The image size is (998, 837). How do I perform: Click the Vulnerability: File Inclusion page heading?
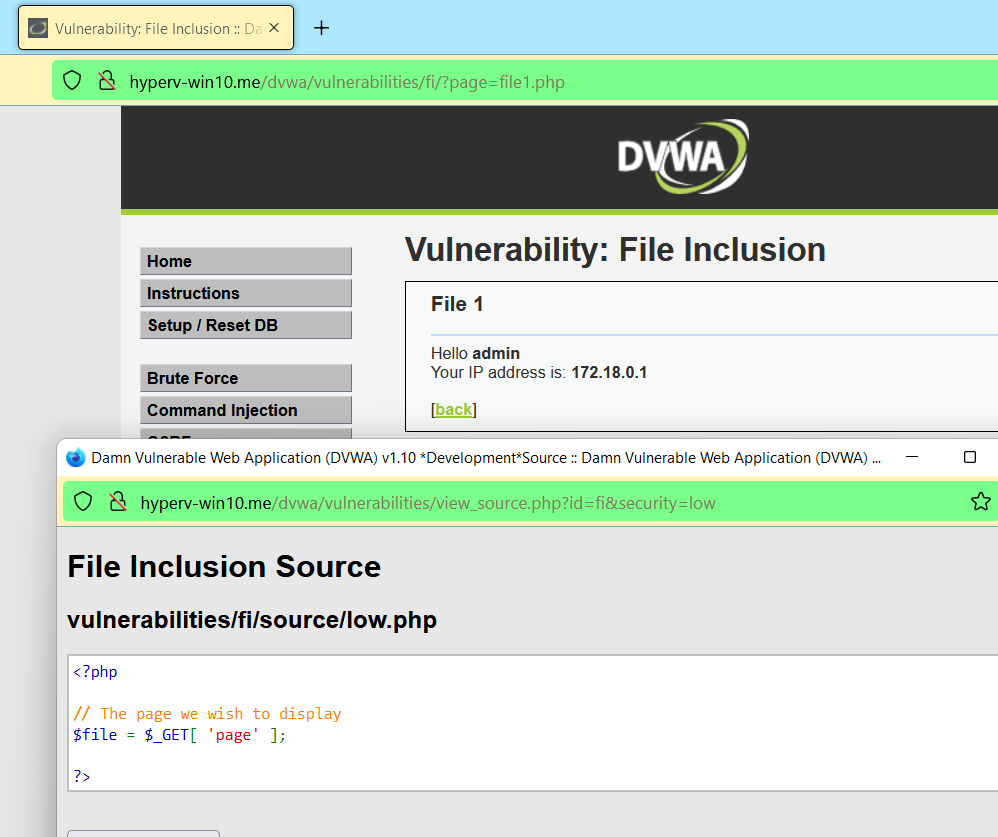(615, 250)
